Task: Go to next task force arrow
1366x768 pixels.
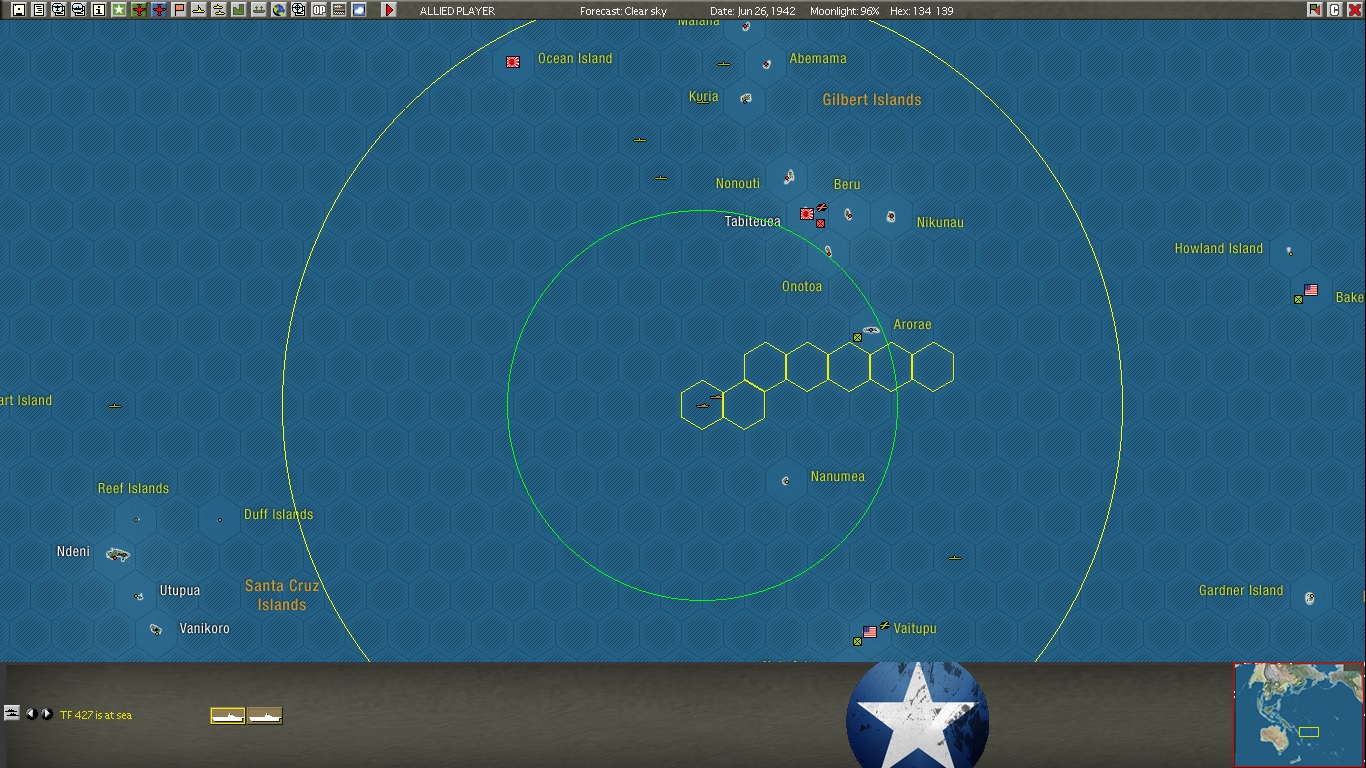Action: coord(47,714)
